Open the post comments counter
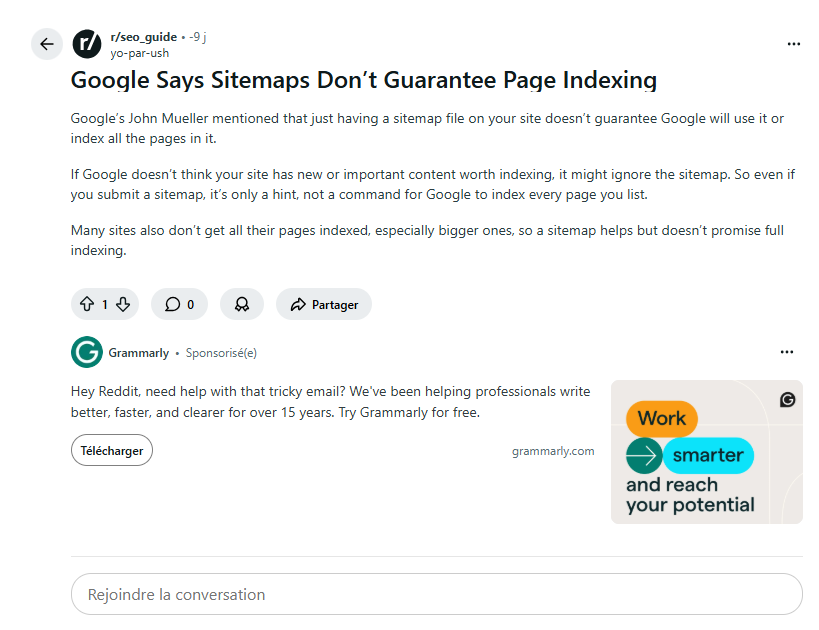 tap(179, 304)
